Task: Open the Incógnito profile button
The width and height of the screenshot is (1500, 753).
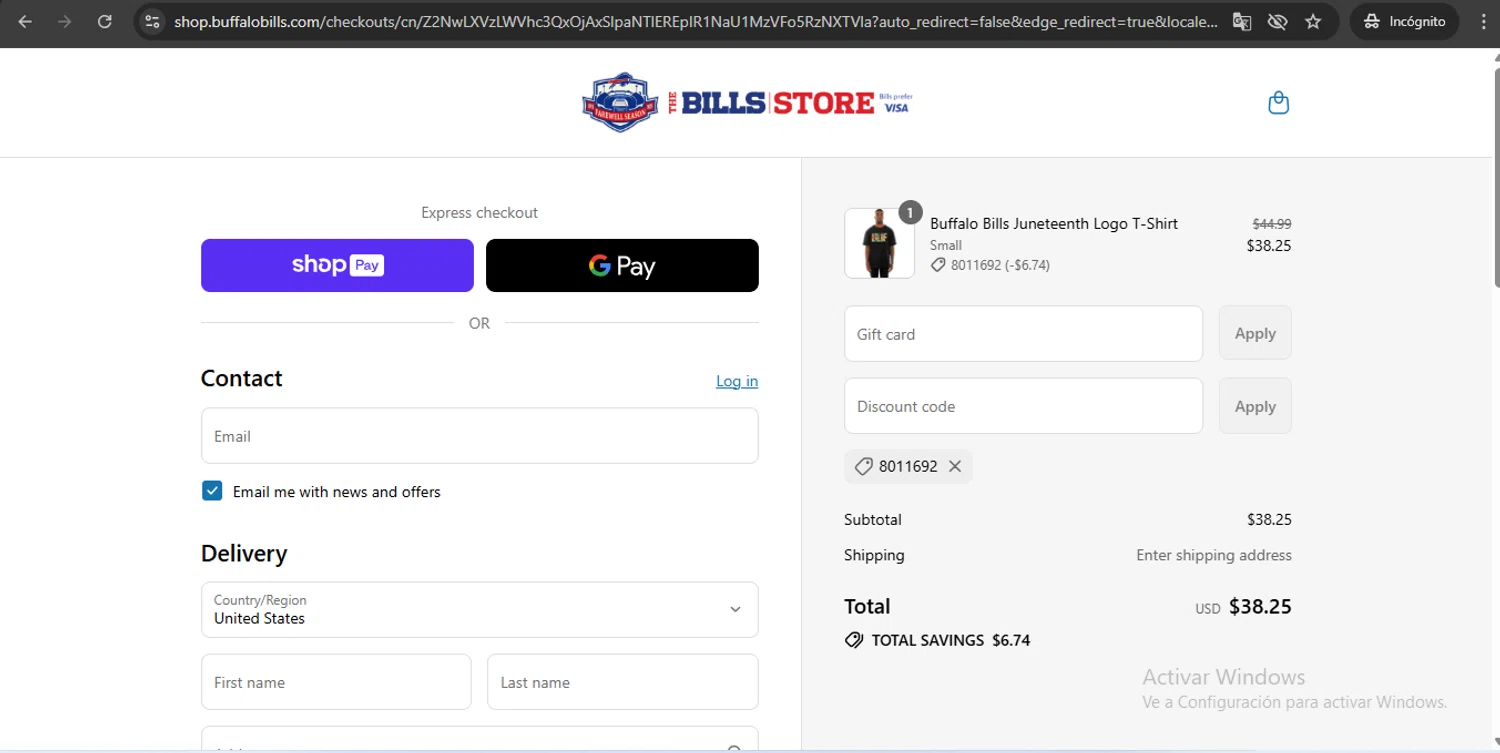Action: click(1404, 21)
